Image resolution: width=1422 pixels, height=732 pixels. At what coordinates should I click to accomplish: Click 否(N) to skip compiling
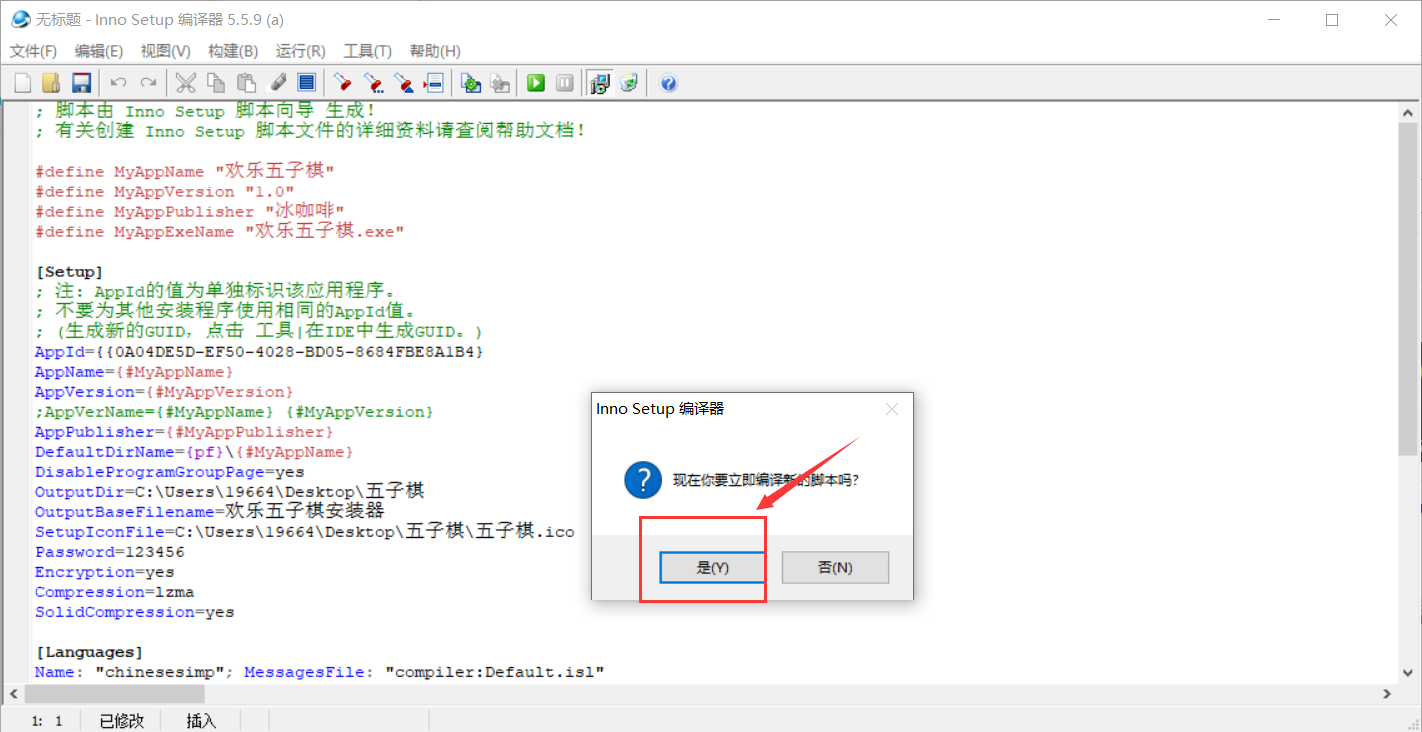(835, 567)
